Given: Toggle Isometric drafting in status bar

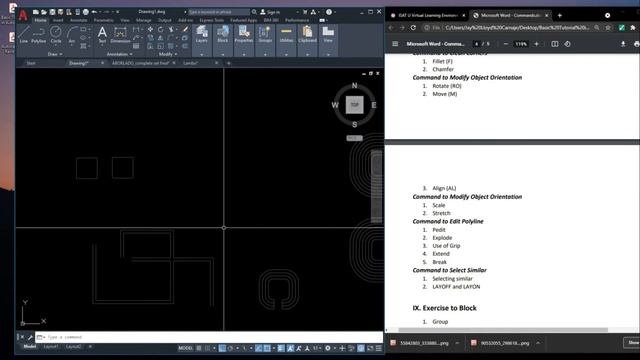Looking at the screenshot, I should [244, 348].
